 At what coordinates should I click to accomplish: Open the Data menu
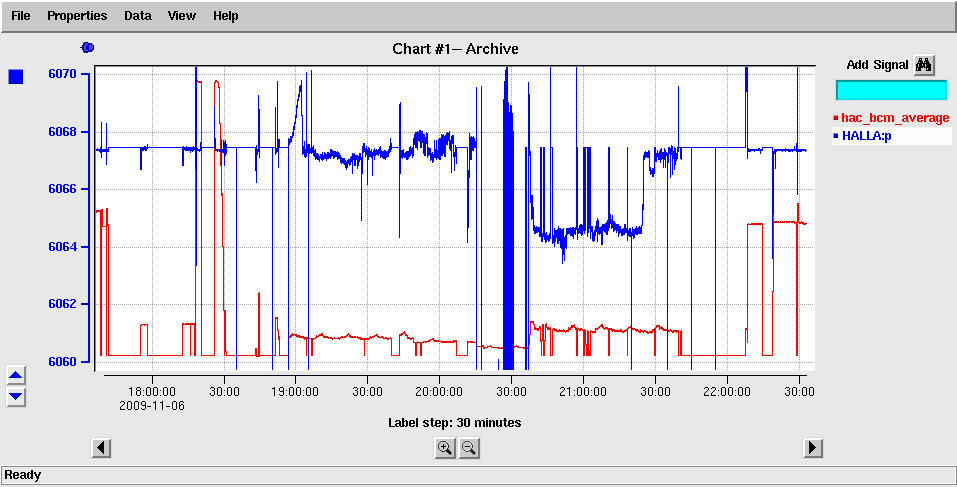coord(137,16)
